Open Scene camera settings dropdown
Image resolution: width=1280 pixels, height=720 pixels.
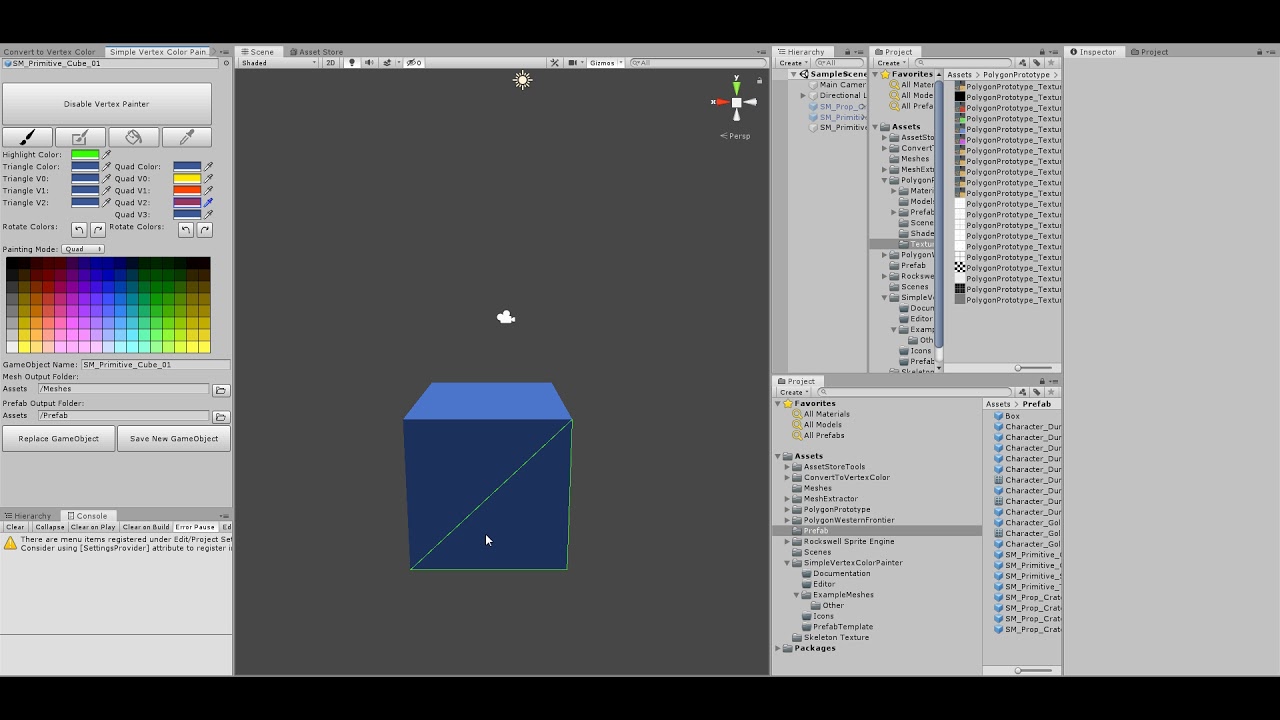(x=575, y=63)
